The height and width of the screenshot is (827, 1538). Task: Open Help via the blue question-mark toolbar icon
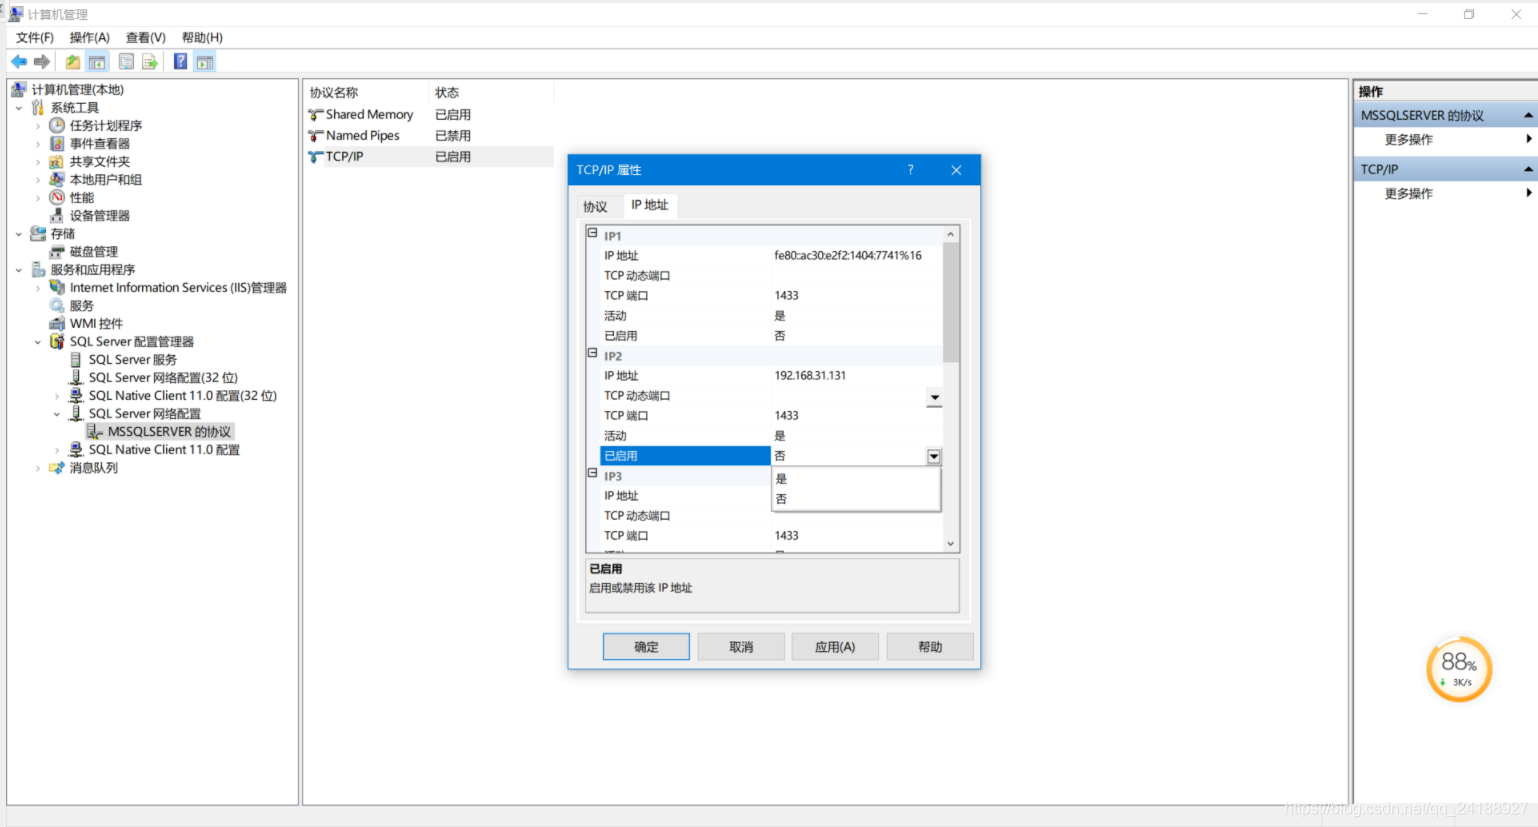[180, 62]
